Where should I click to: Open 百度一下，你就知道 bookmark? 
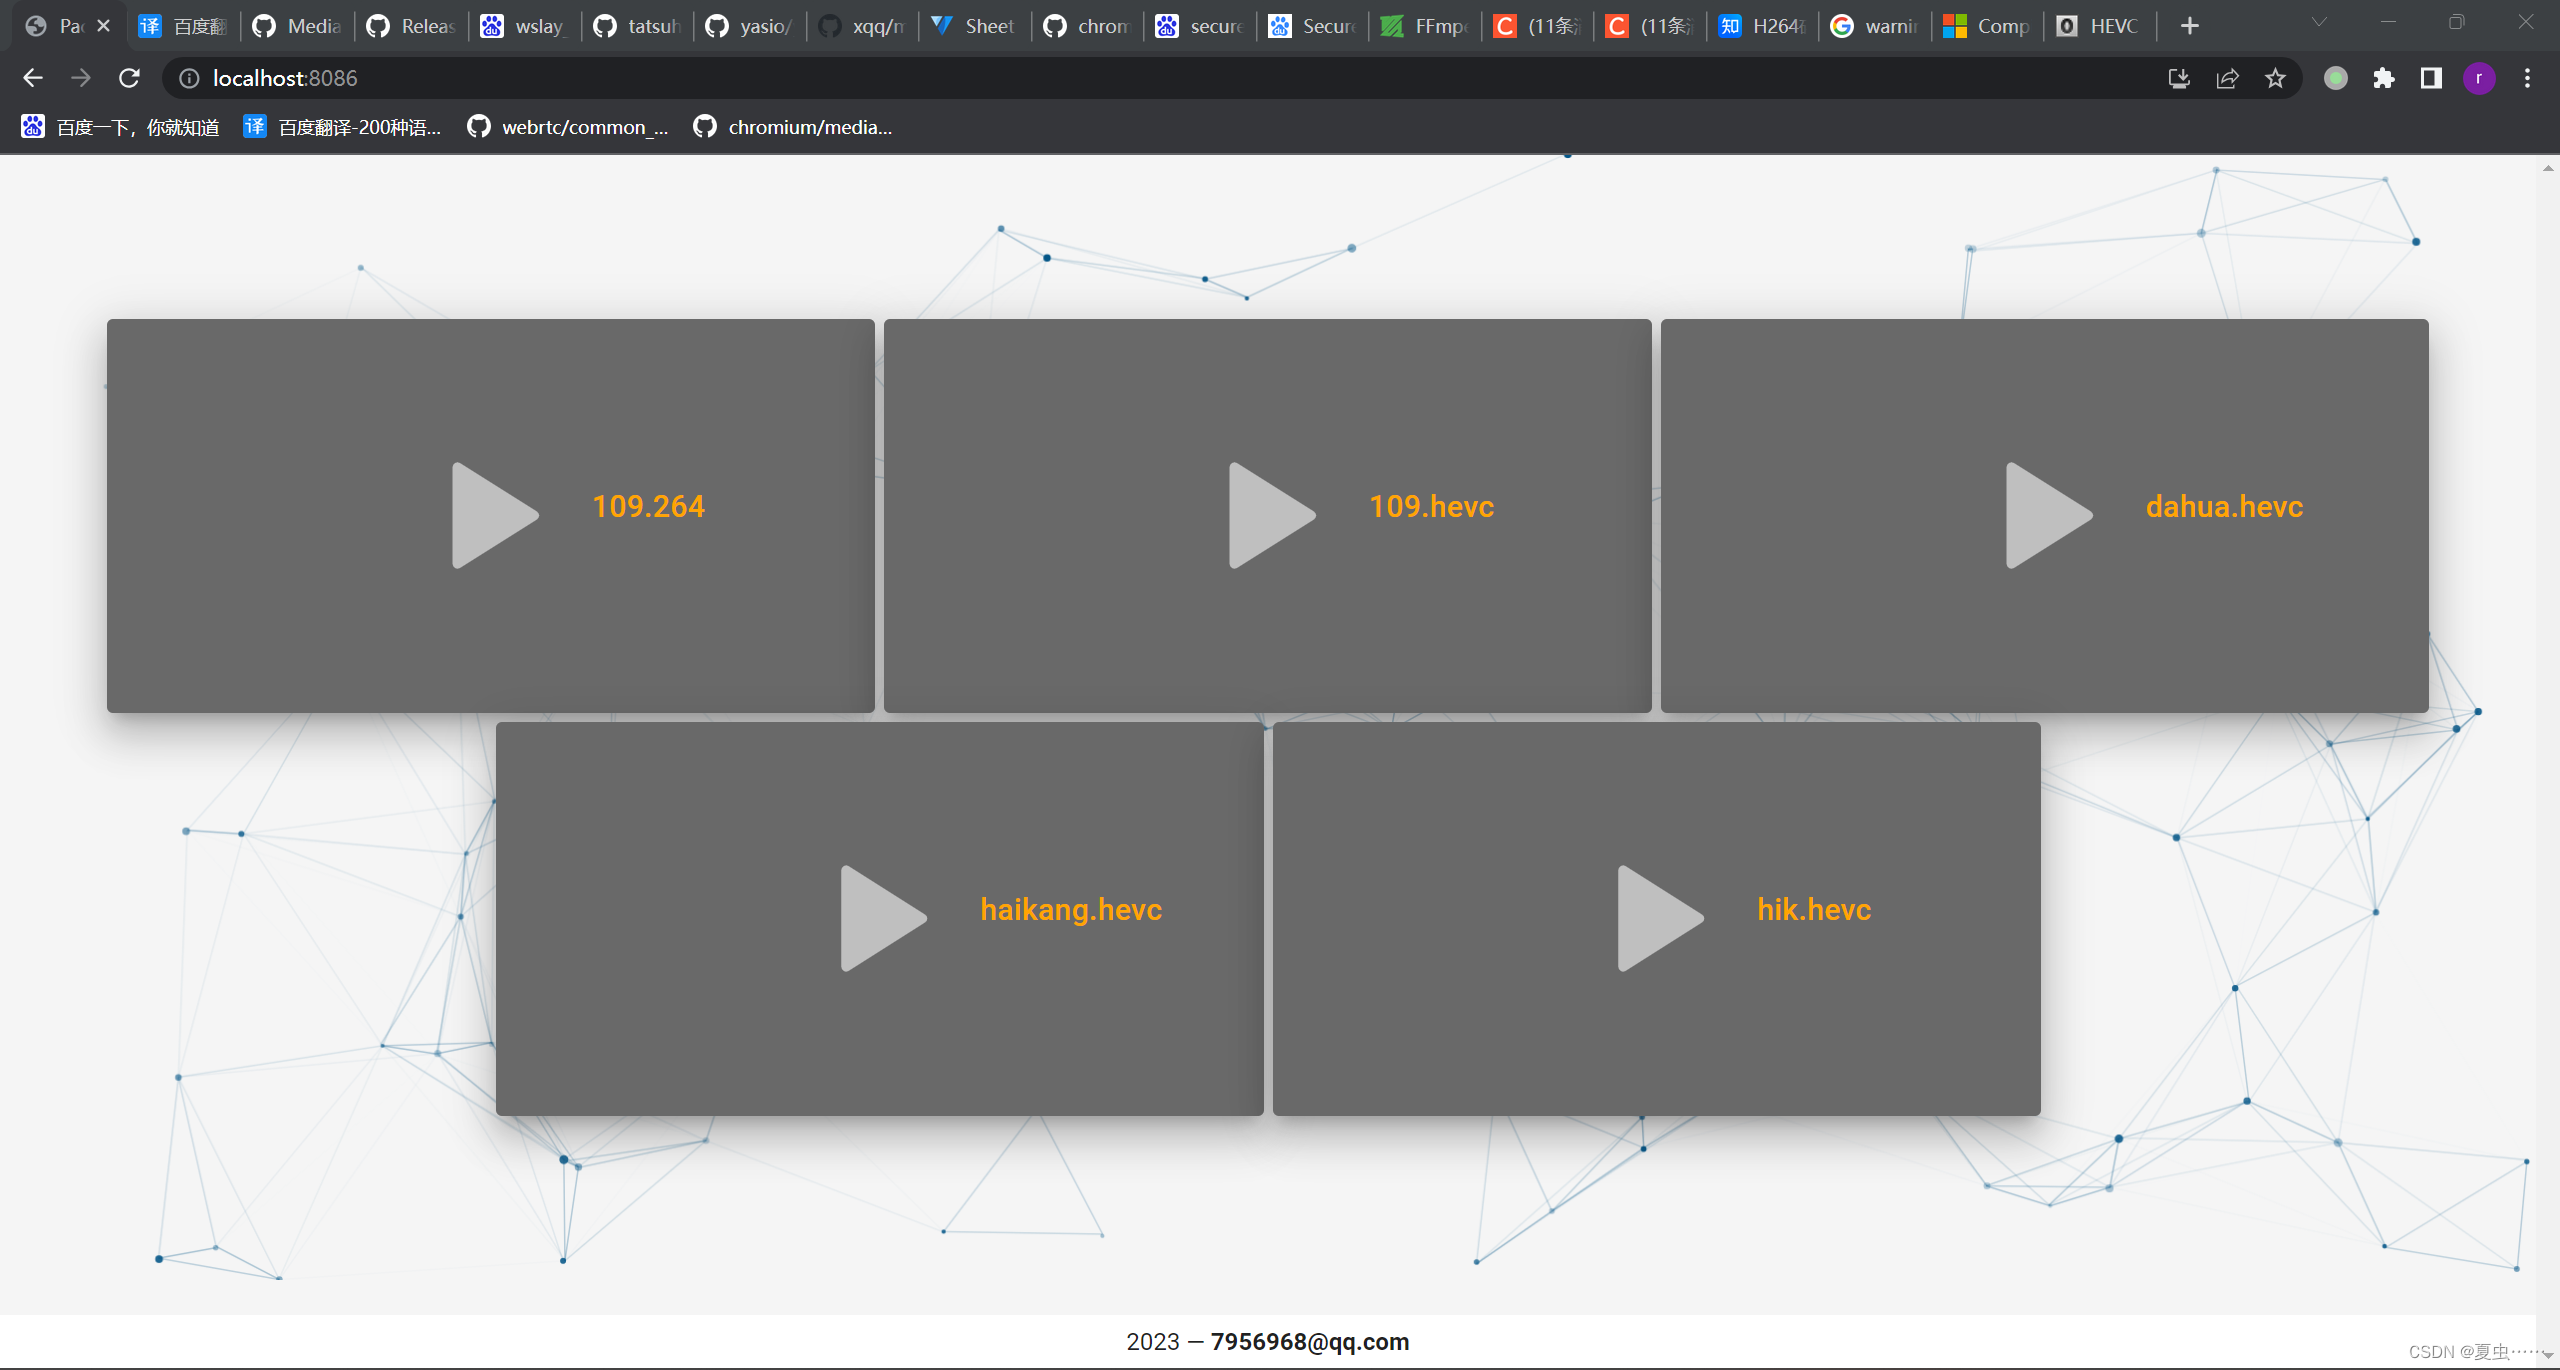[120, 127]
